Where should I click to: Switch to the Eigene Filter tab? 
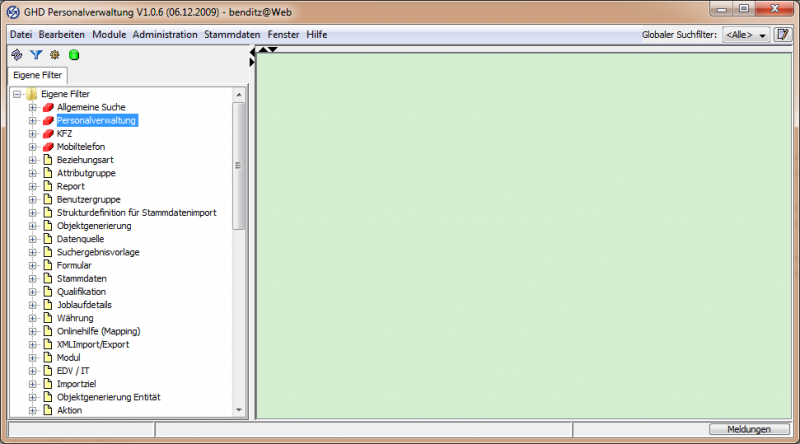(x=37, y=75)
